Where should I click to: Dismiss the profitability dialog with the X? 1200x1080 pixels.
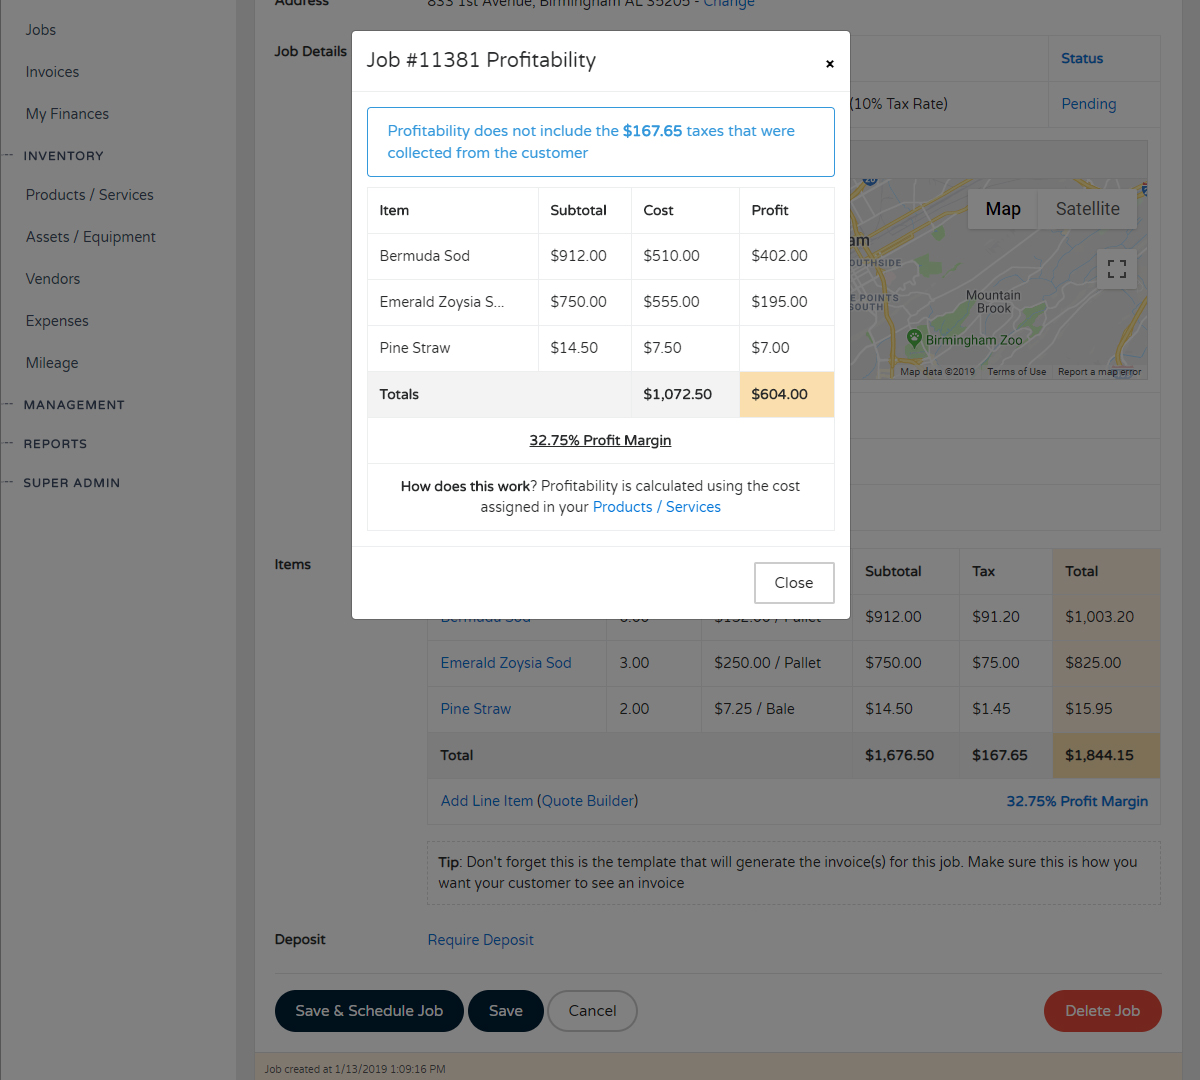[x=830, y=64]
